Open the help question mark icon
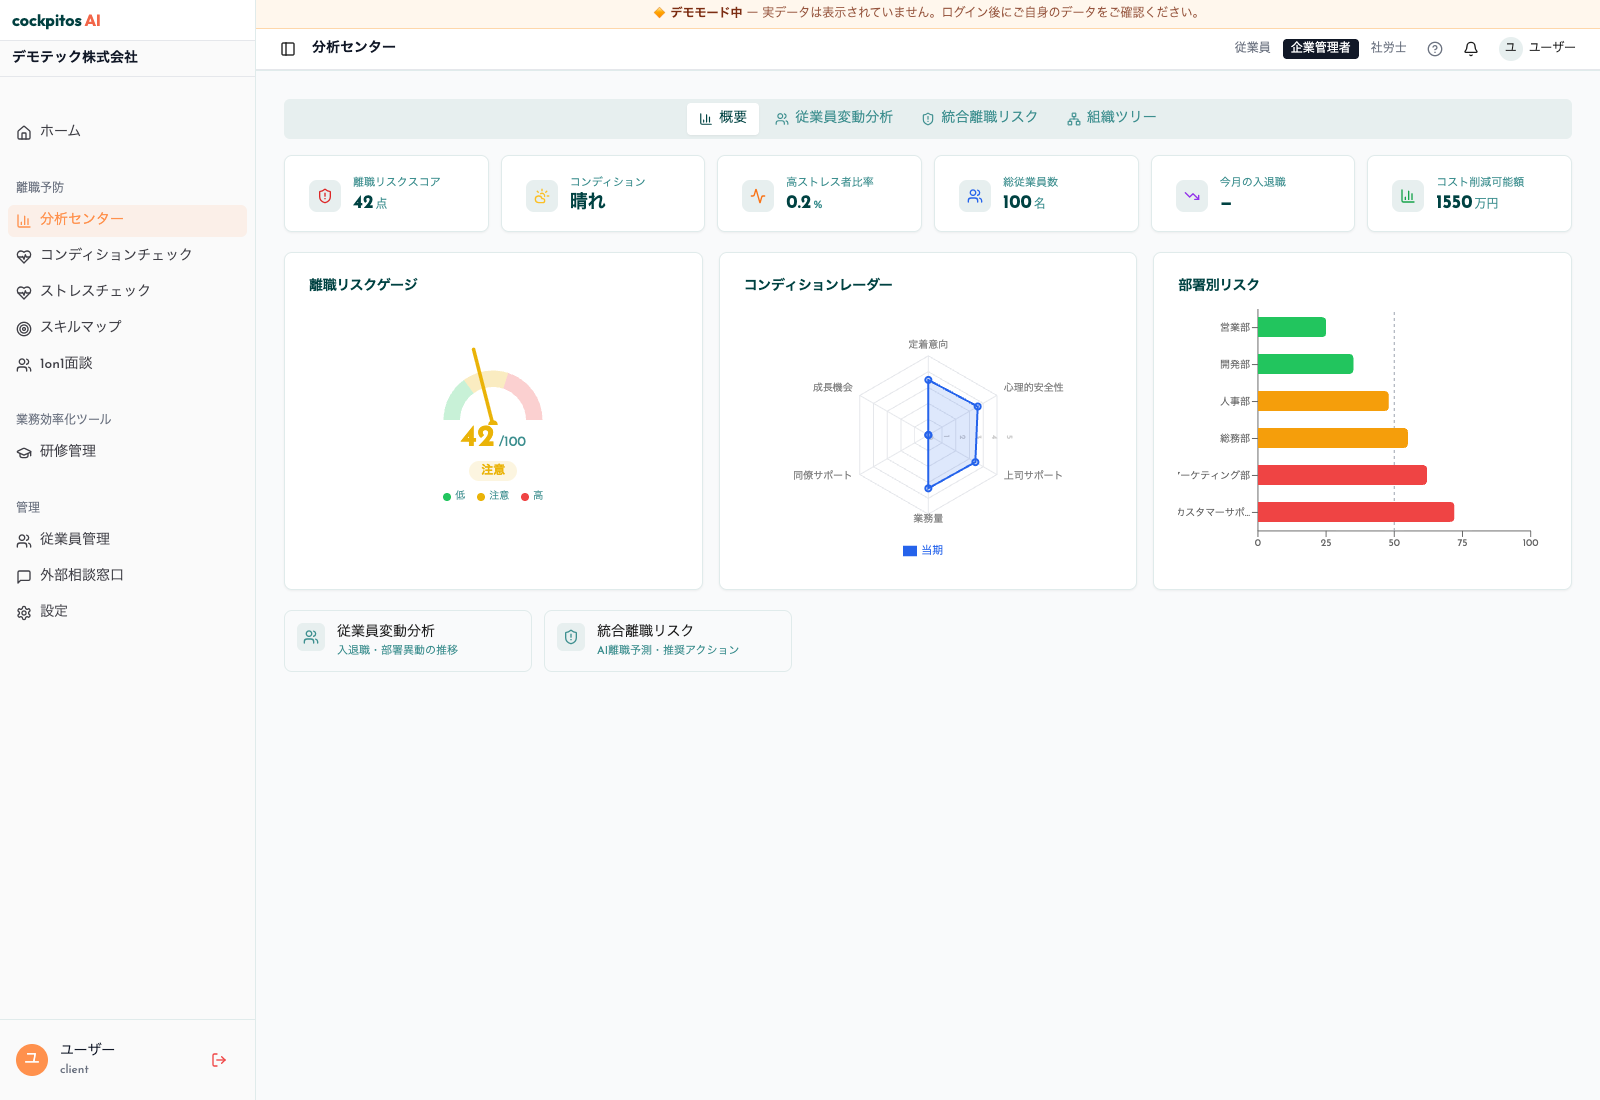 click(1435, 49)
